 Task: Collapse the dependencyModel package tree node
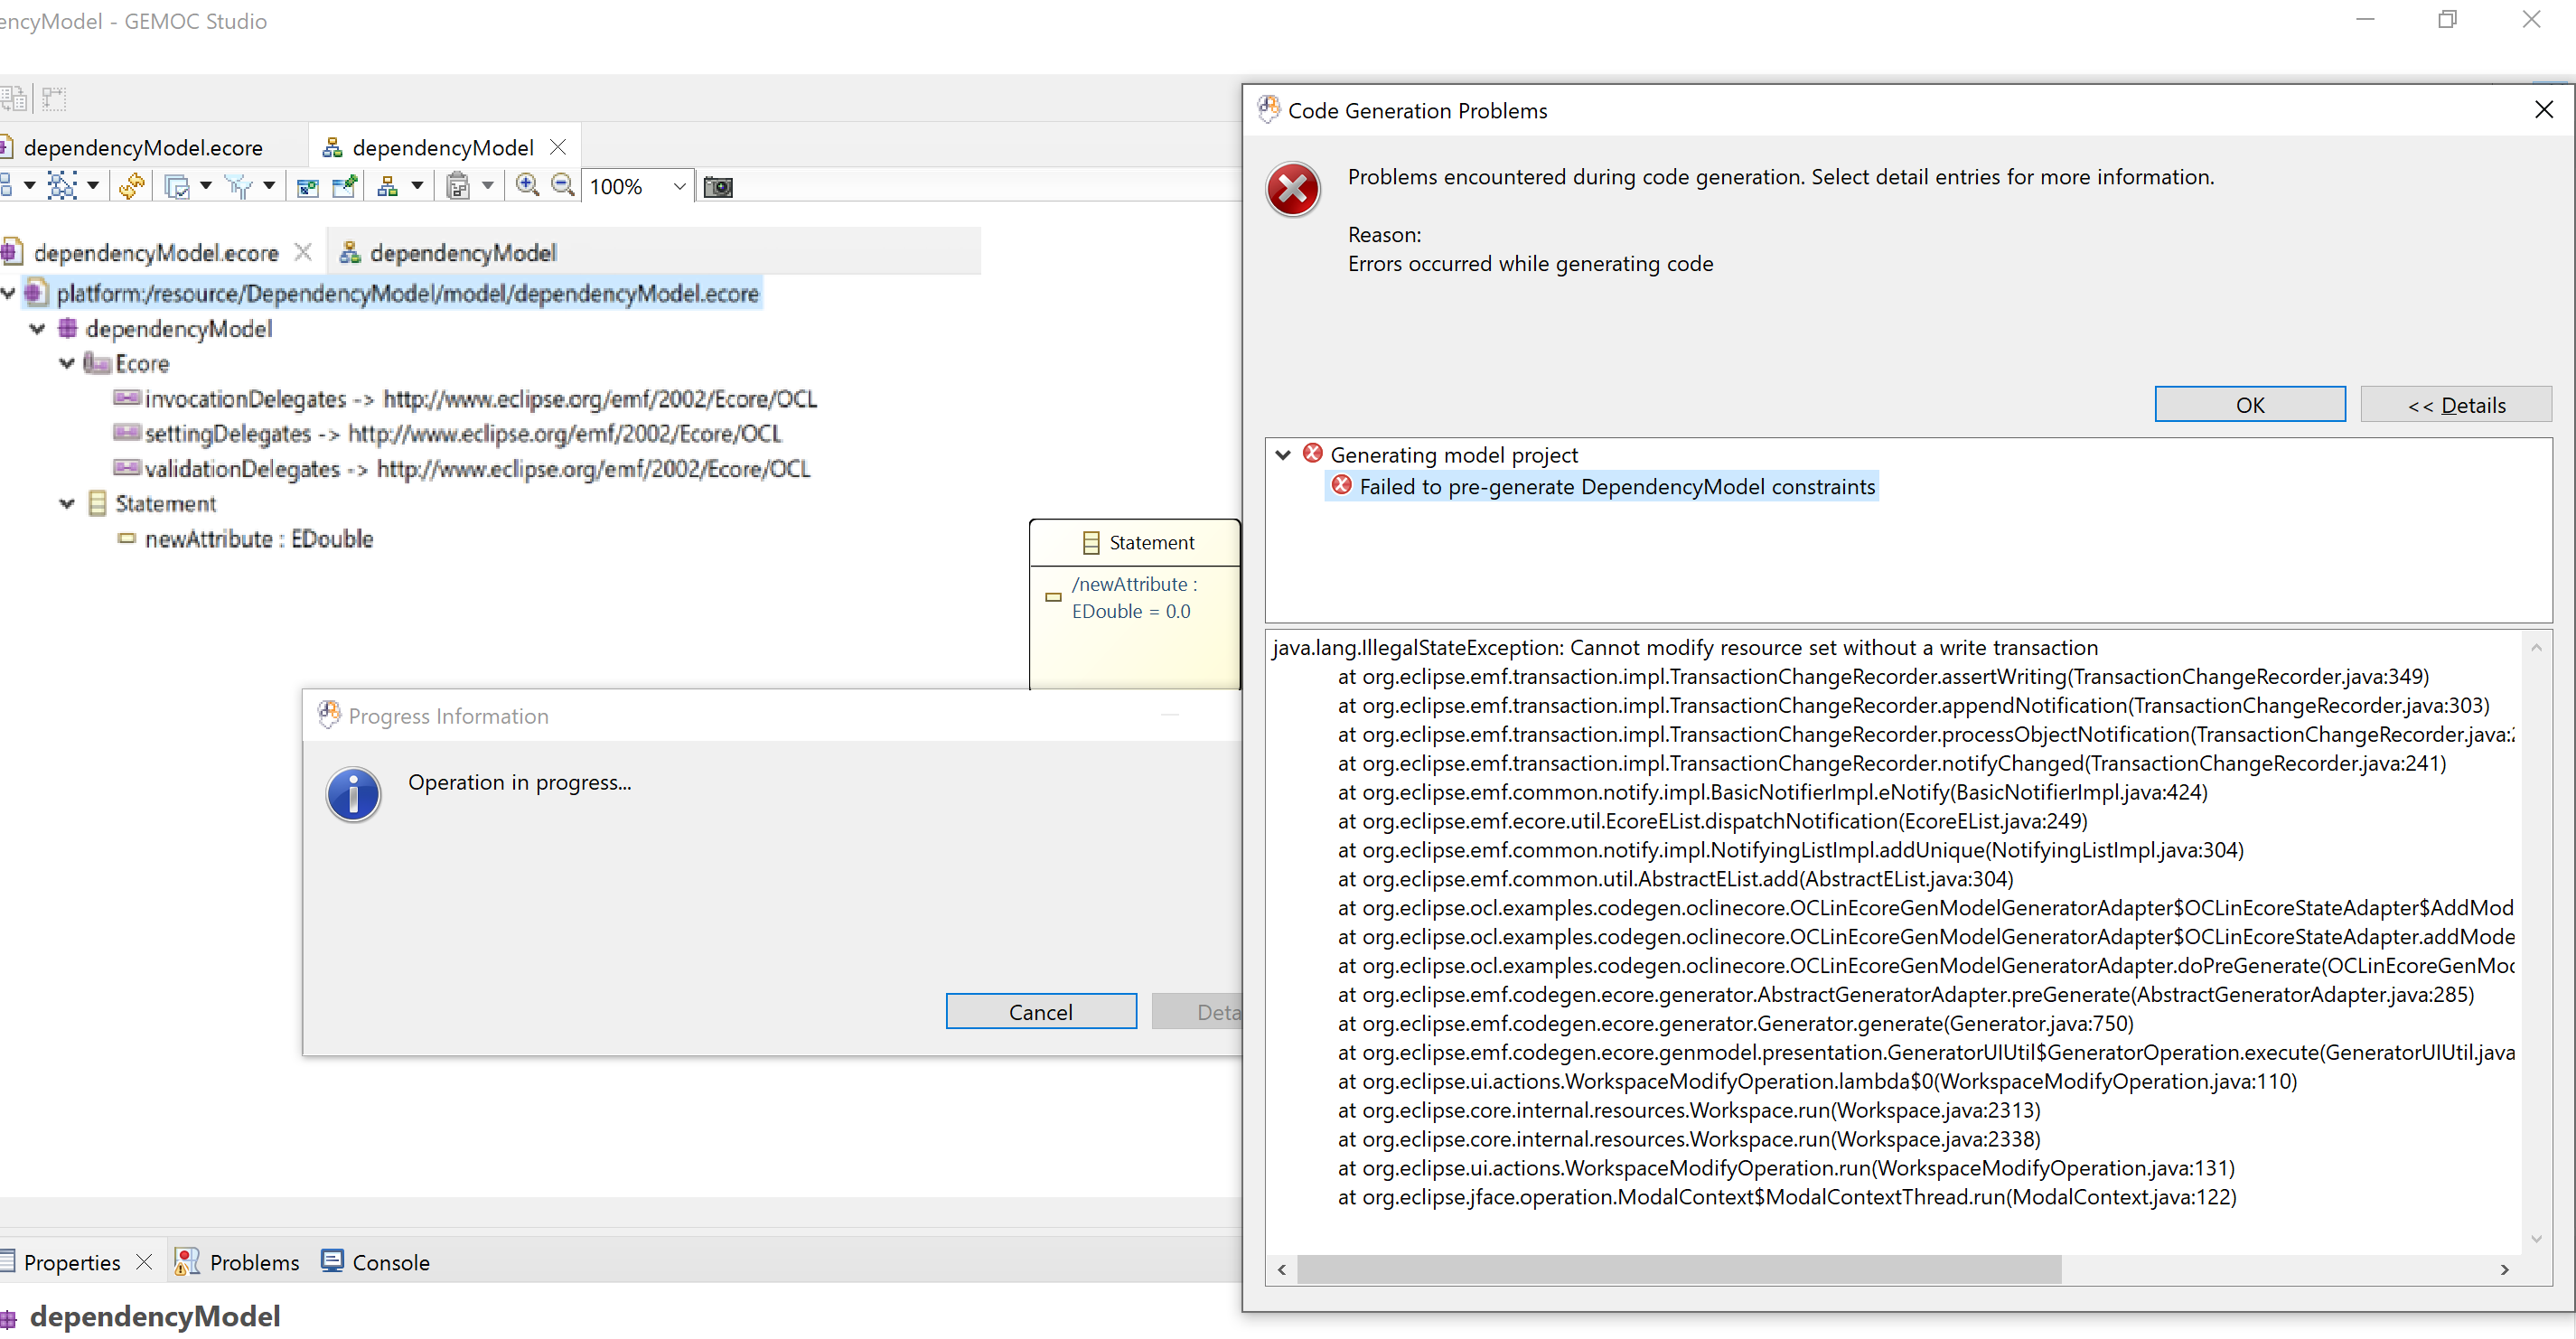[x=38, y=328]
